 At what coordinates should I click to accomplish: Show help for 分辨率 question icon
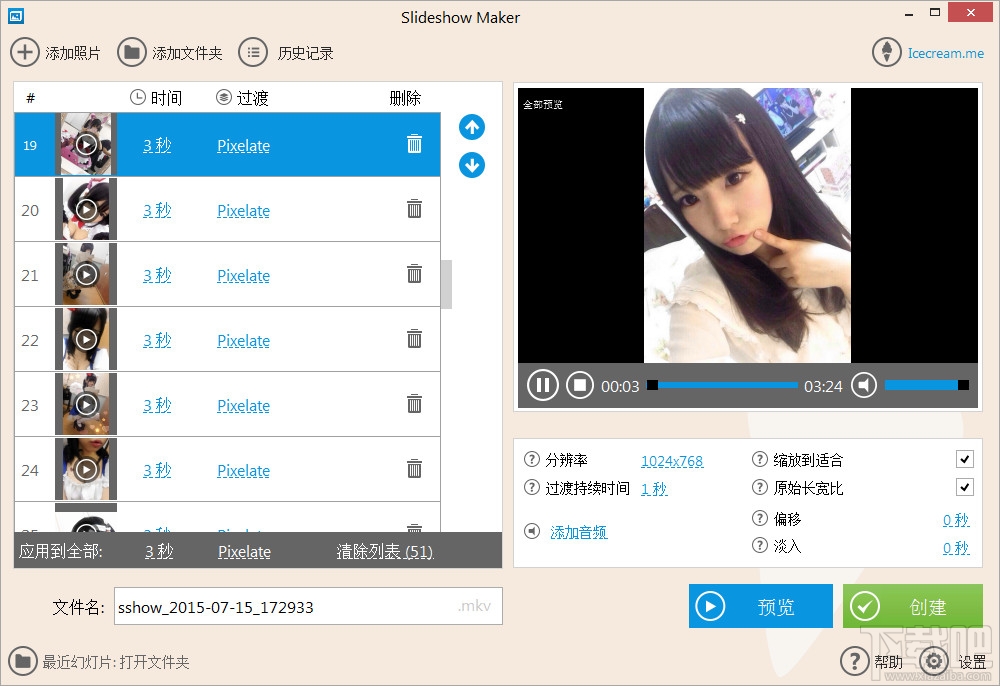[x=531, y=459]
